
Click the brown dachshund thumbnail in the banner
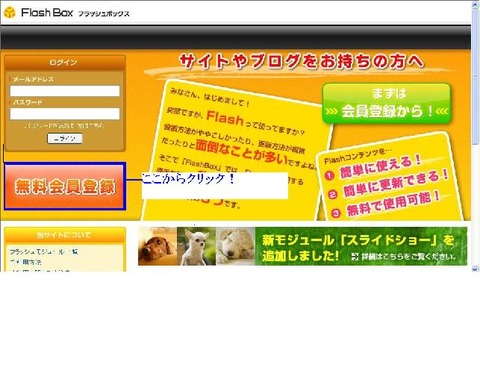coord(157,246)
